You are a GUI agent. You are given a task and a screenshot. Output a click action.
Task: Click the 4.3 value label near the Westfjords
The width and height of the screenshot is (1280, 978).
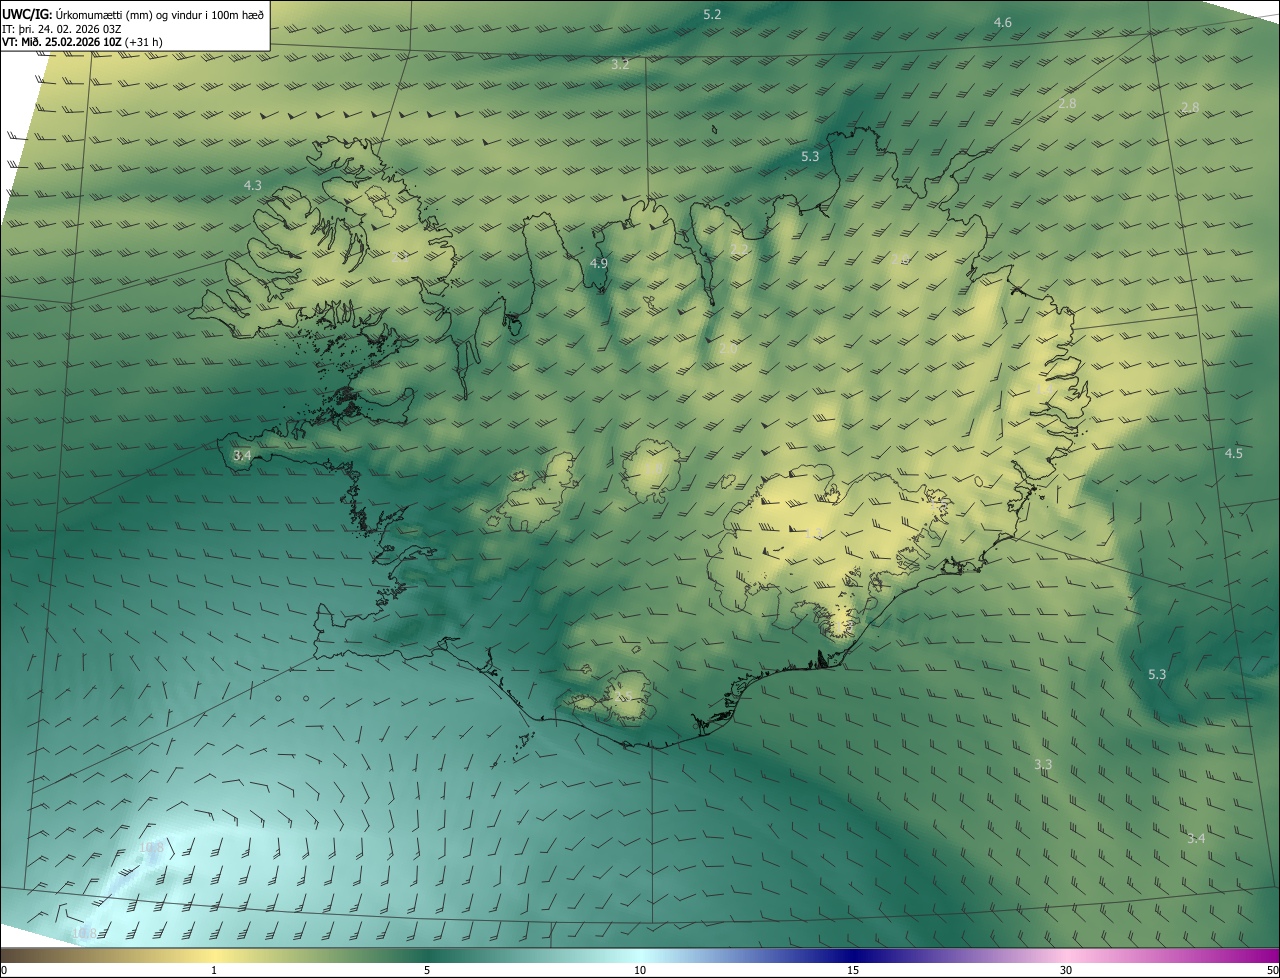point(252,186)
